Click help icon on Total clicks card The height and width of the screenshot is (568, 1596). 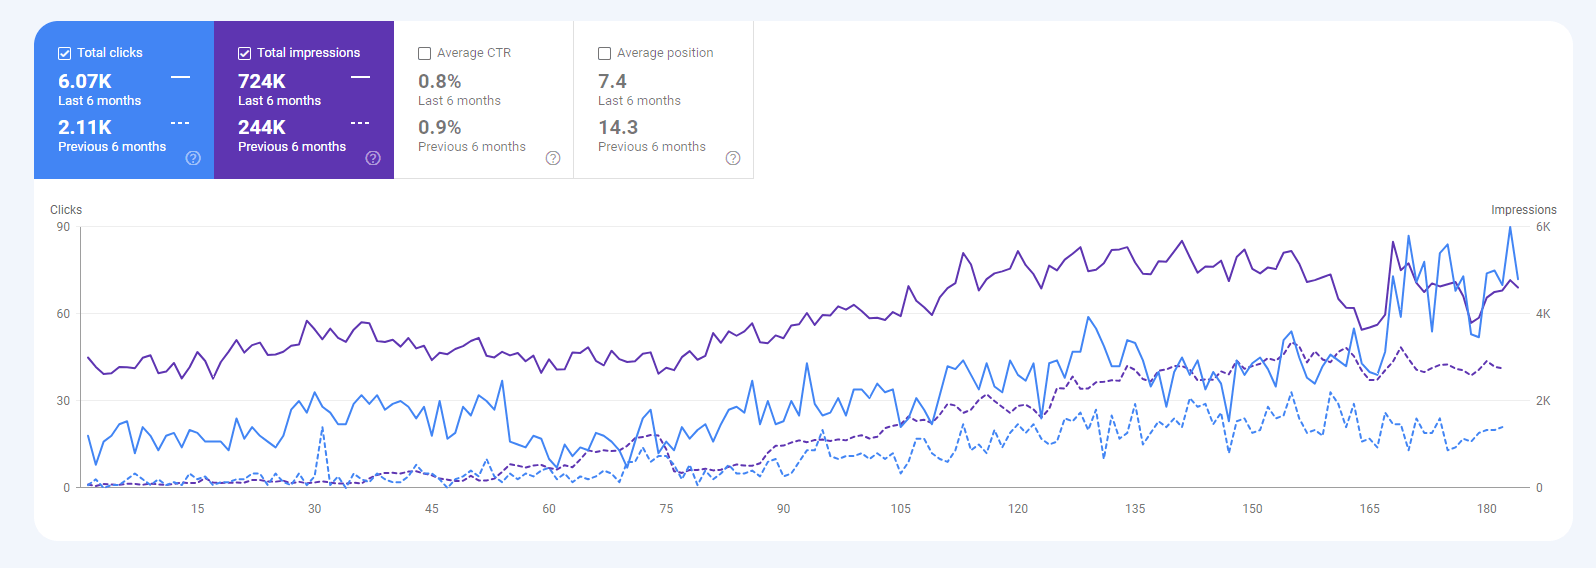[x=193, y=158]
